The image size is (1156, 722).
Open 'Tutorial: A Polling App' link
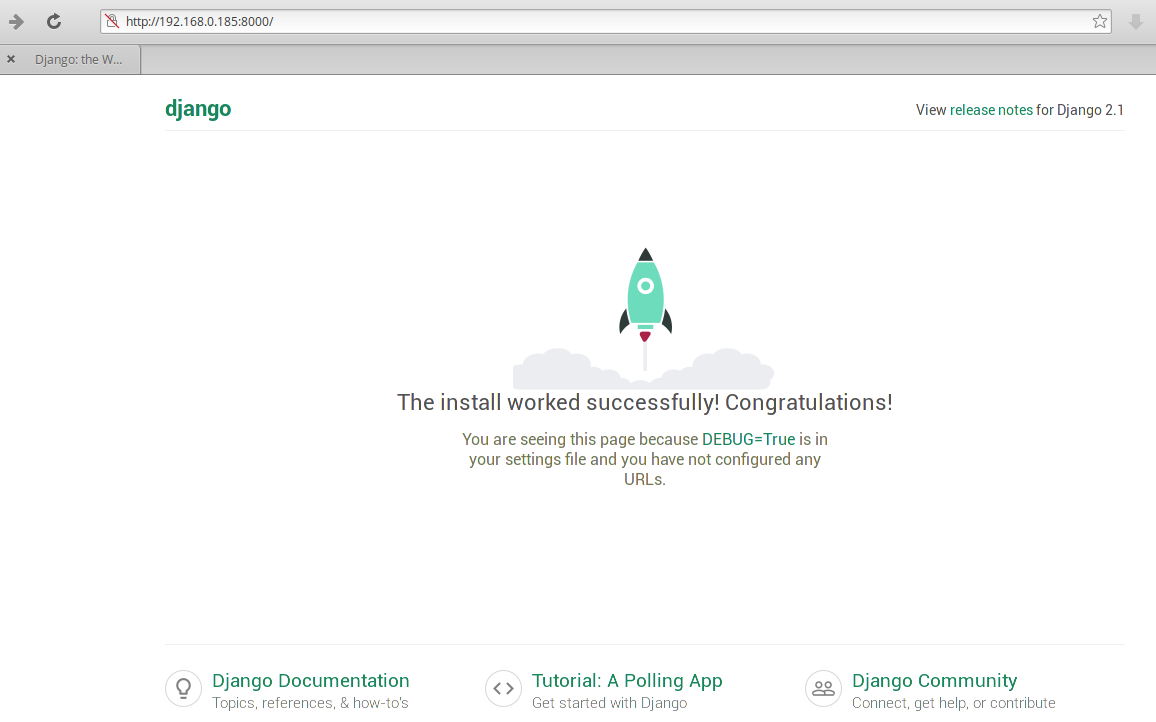pos(627,681)
